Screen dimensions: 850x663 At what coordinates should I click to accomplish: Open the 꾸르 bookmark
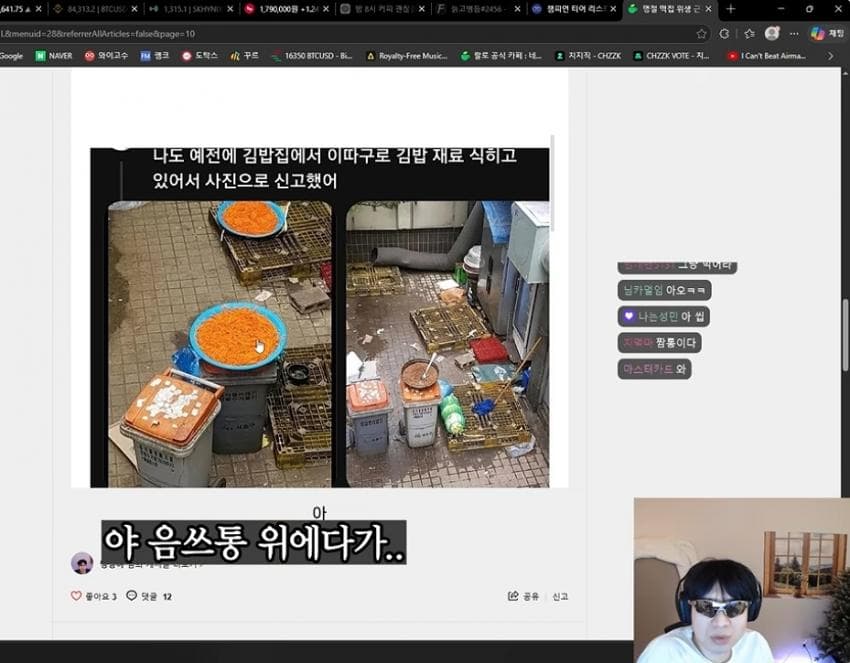point(244,56)
